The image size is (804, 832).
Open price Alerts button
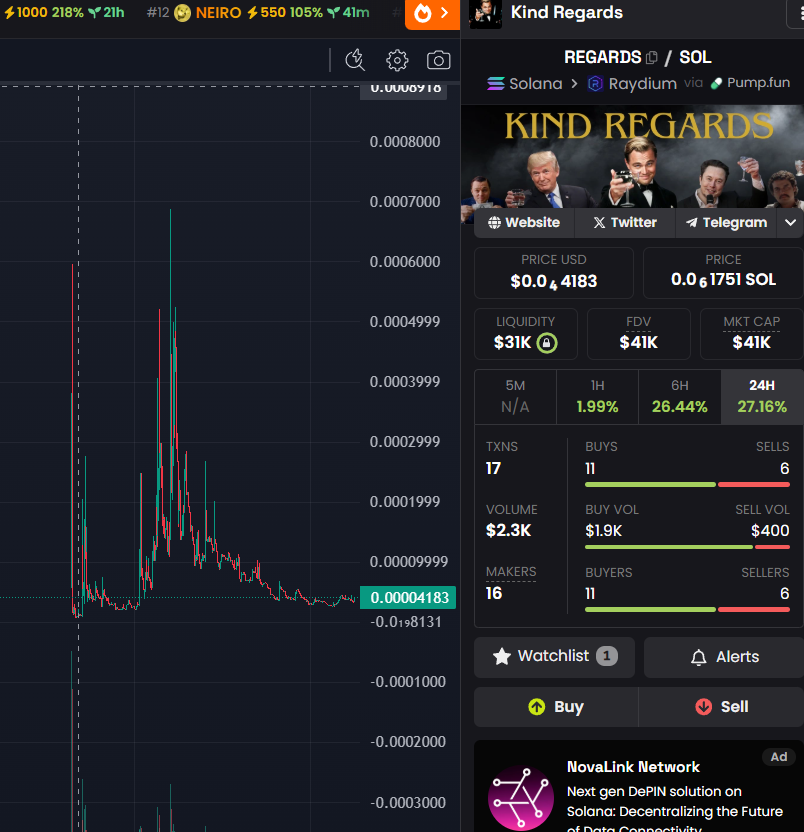[724, 657]
